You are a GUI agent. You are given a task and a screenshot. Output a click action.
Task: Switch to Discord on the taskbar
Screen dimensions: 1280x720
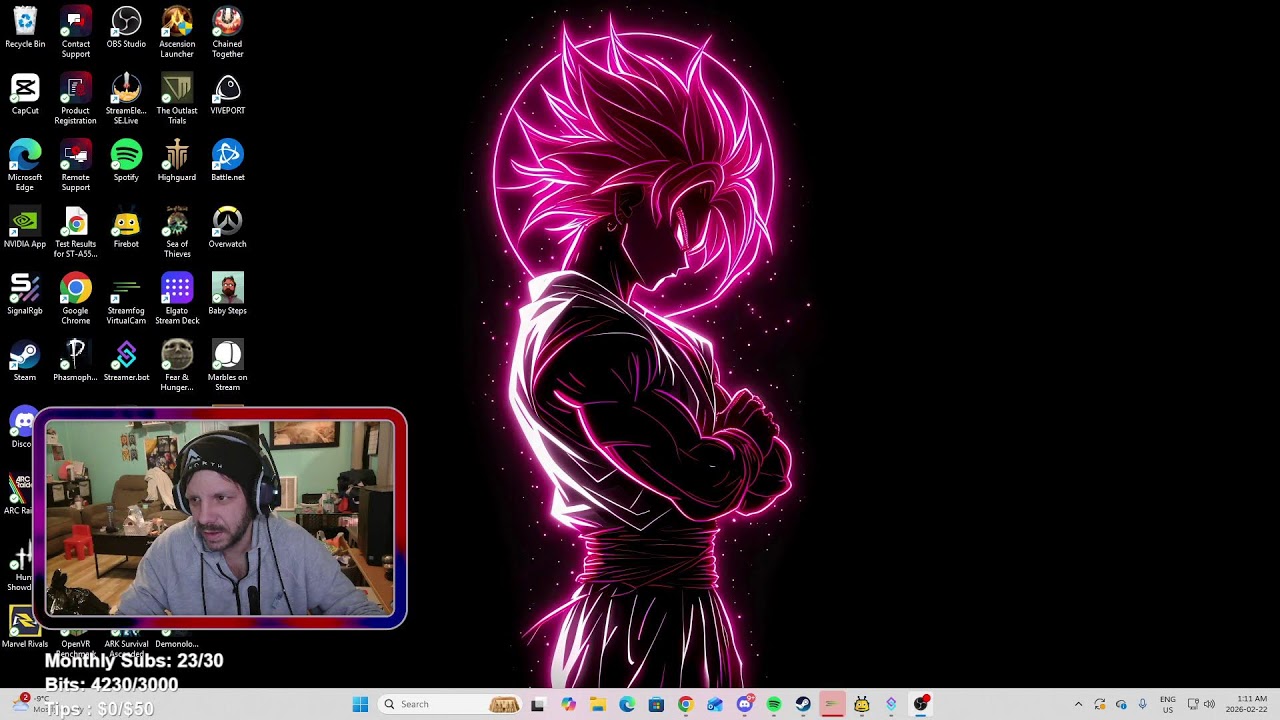(745, 704)
